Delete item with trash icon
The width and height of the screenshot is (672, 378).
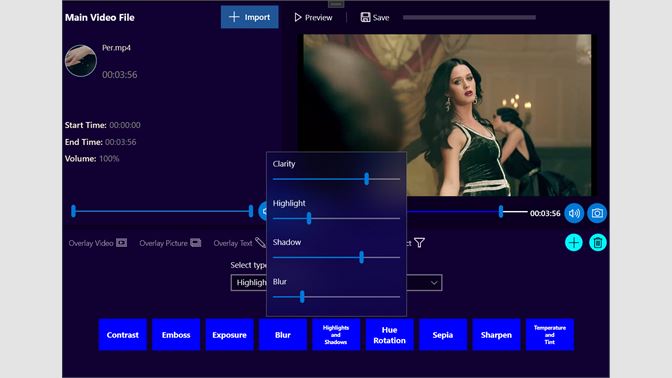[x=598, y=243]
